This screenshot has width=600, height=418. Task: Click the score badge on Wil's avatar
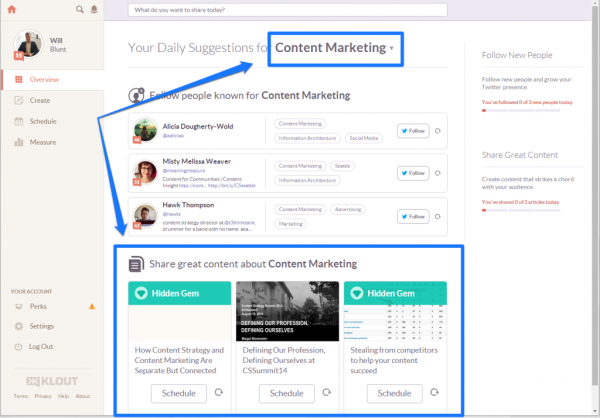click(18, 56)
